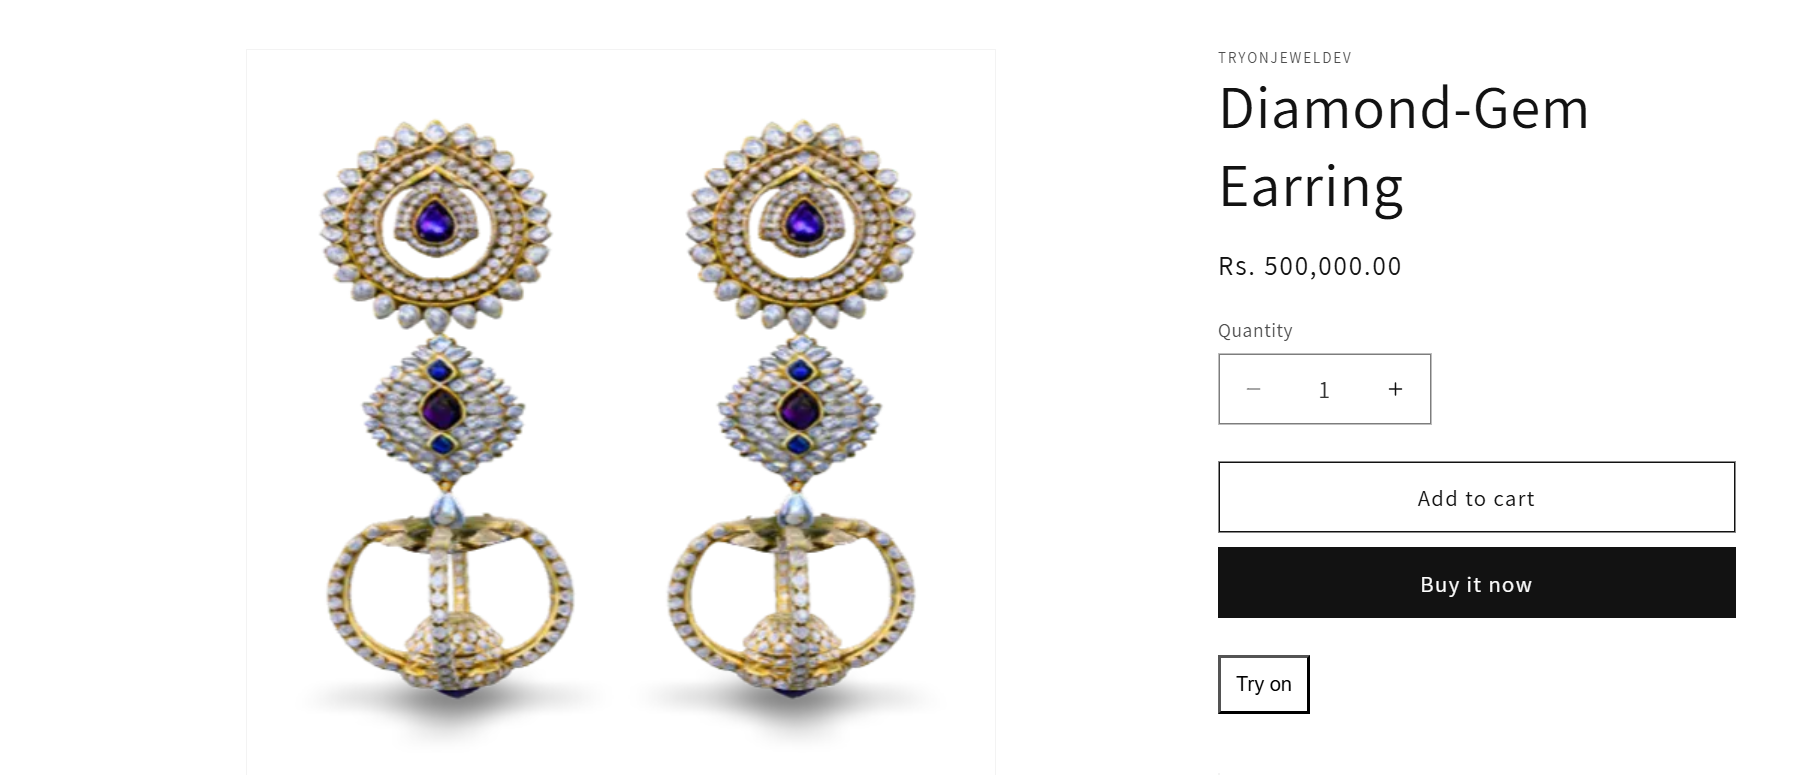Launch the Try on feature
The image size is (1801, 775).
[1264, 684]
